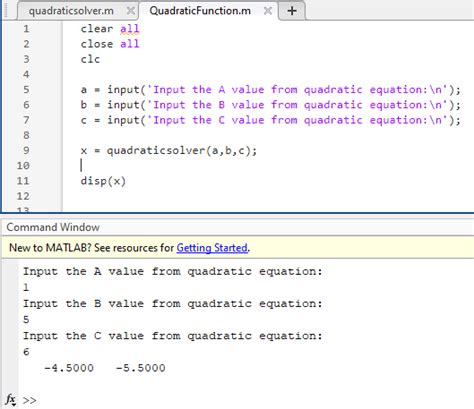
Task: Click the 'c = input' code line
Action: click(x=270, y=120)
